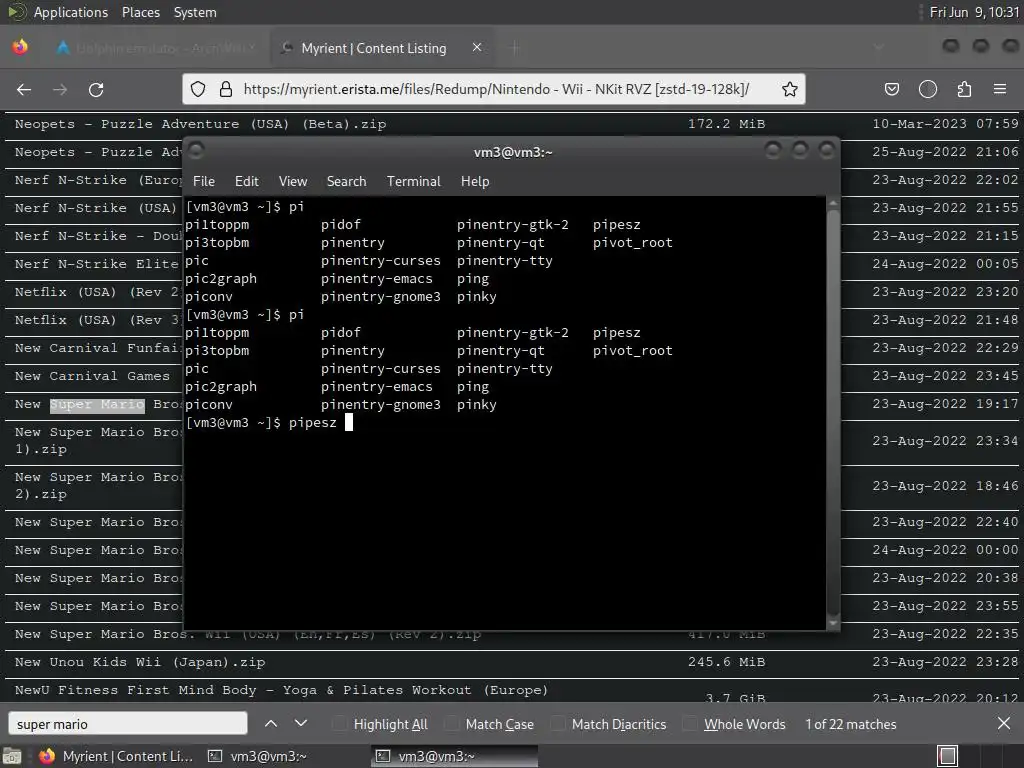Click the date 10-Mar-2023 07:59

pyautogui.click(x=945, y=124)
